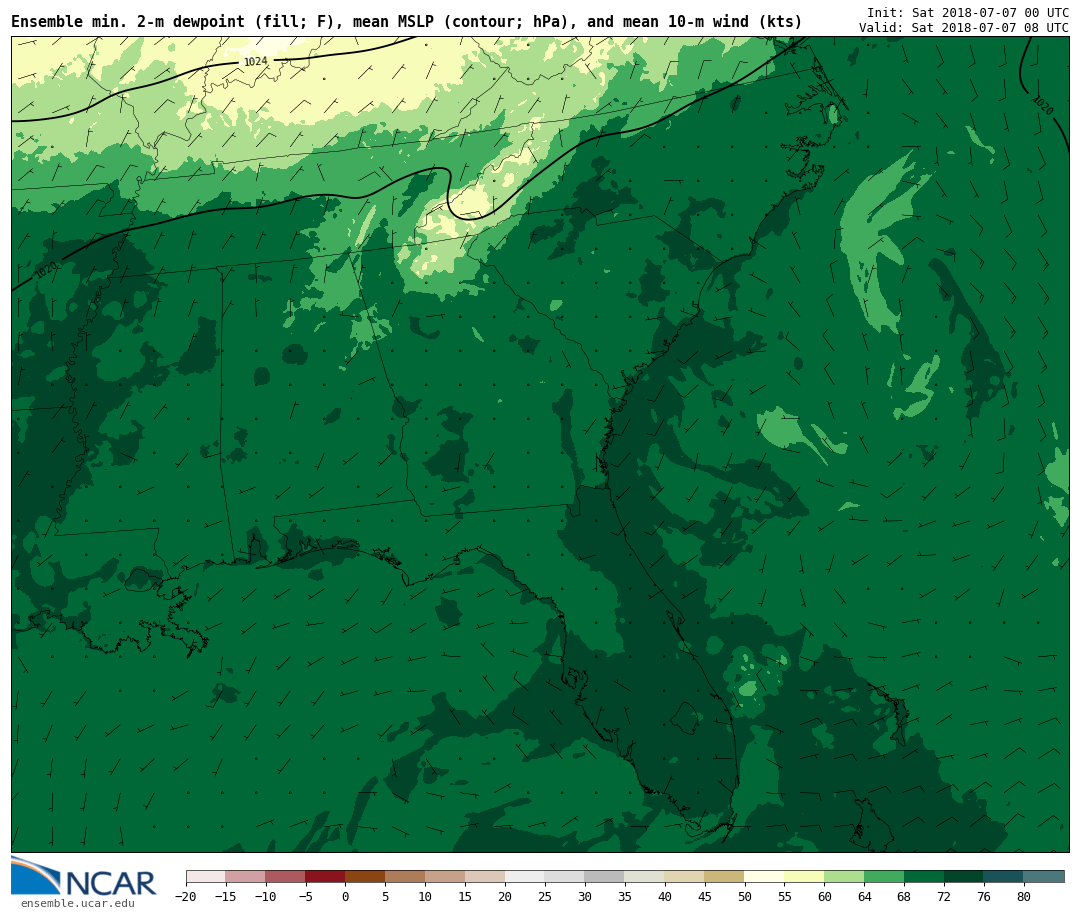Open the ensemble.ucar.edu link
This screenshot has width=1080, height=915.
pos(77,904)
